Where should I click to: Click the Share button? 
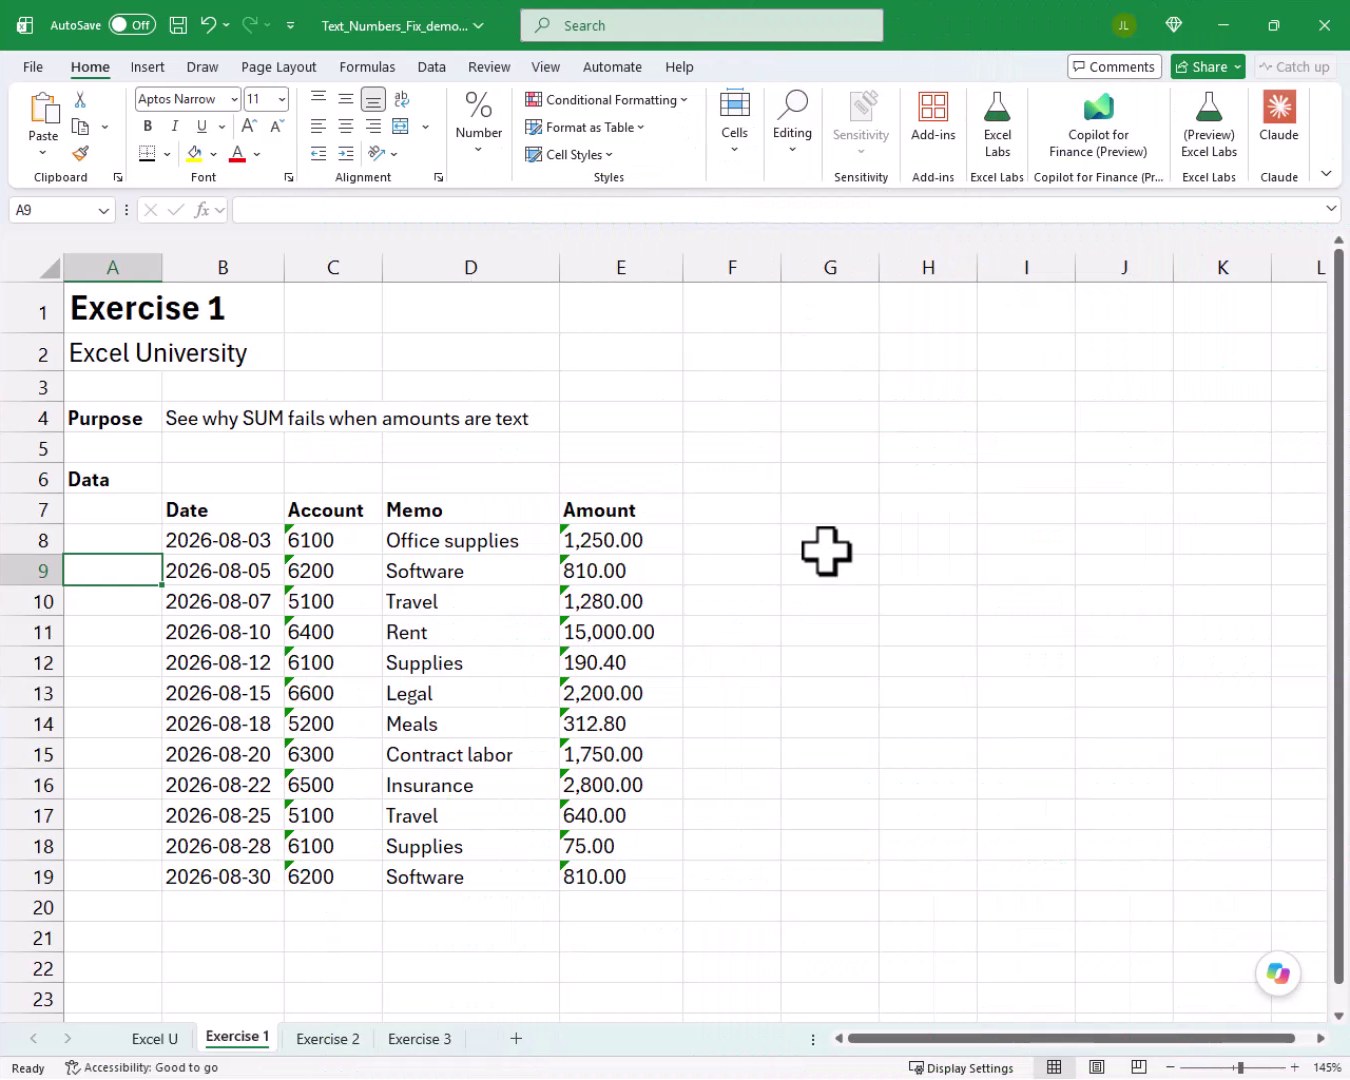coord(1208,67)
